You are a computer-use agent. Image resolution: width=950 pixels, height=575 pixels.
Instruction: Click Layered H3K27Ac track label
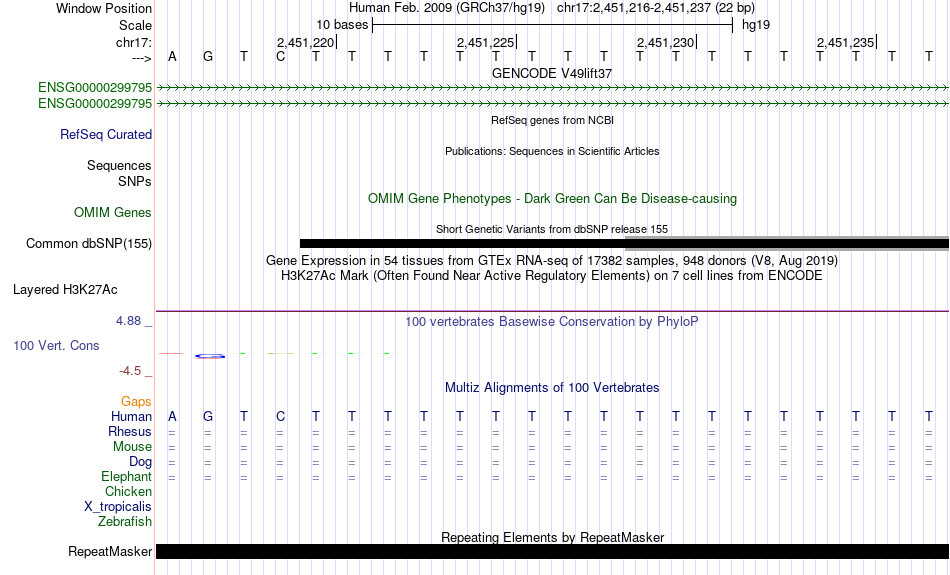point(65,290)
